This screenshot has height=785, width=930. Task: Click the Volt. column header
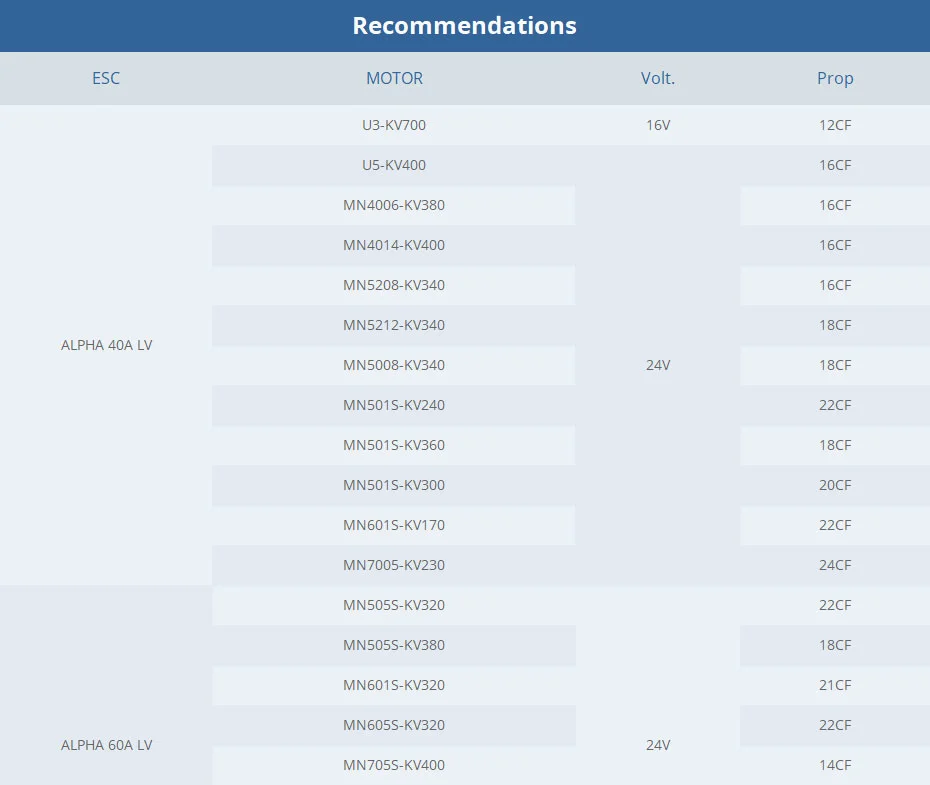pos(658,78)
